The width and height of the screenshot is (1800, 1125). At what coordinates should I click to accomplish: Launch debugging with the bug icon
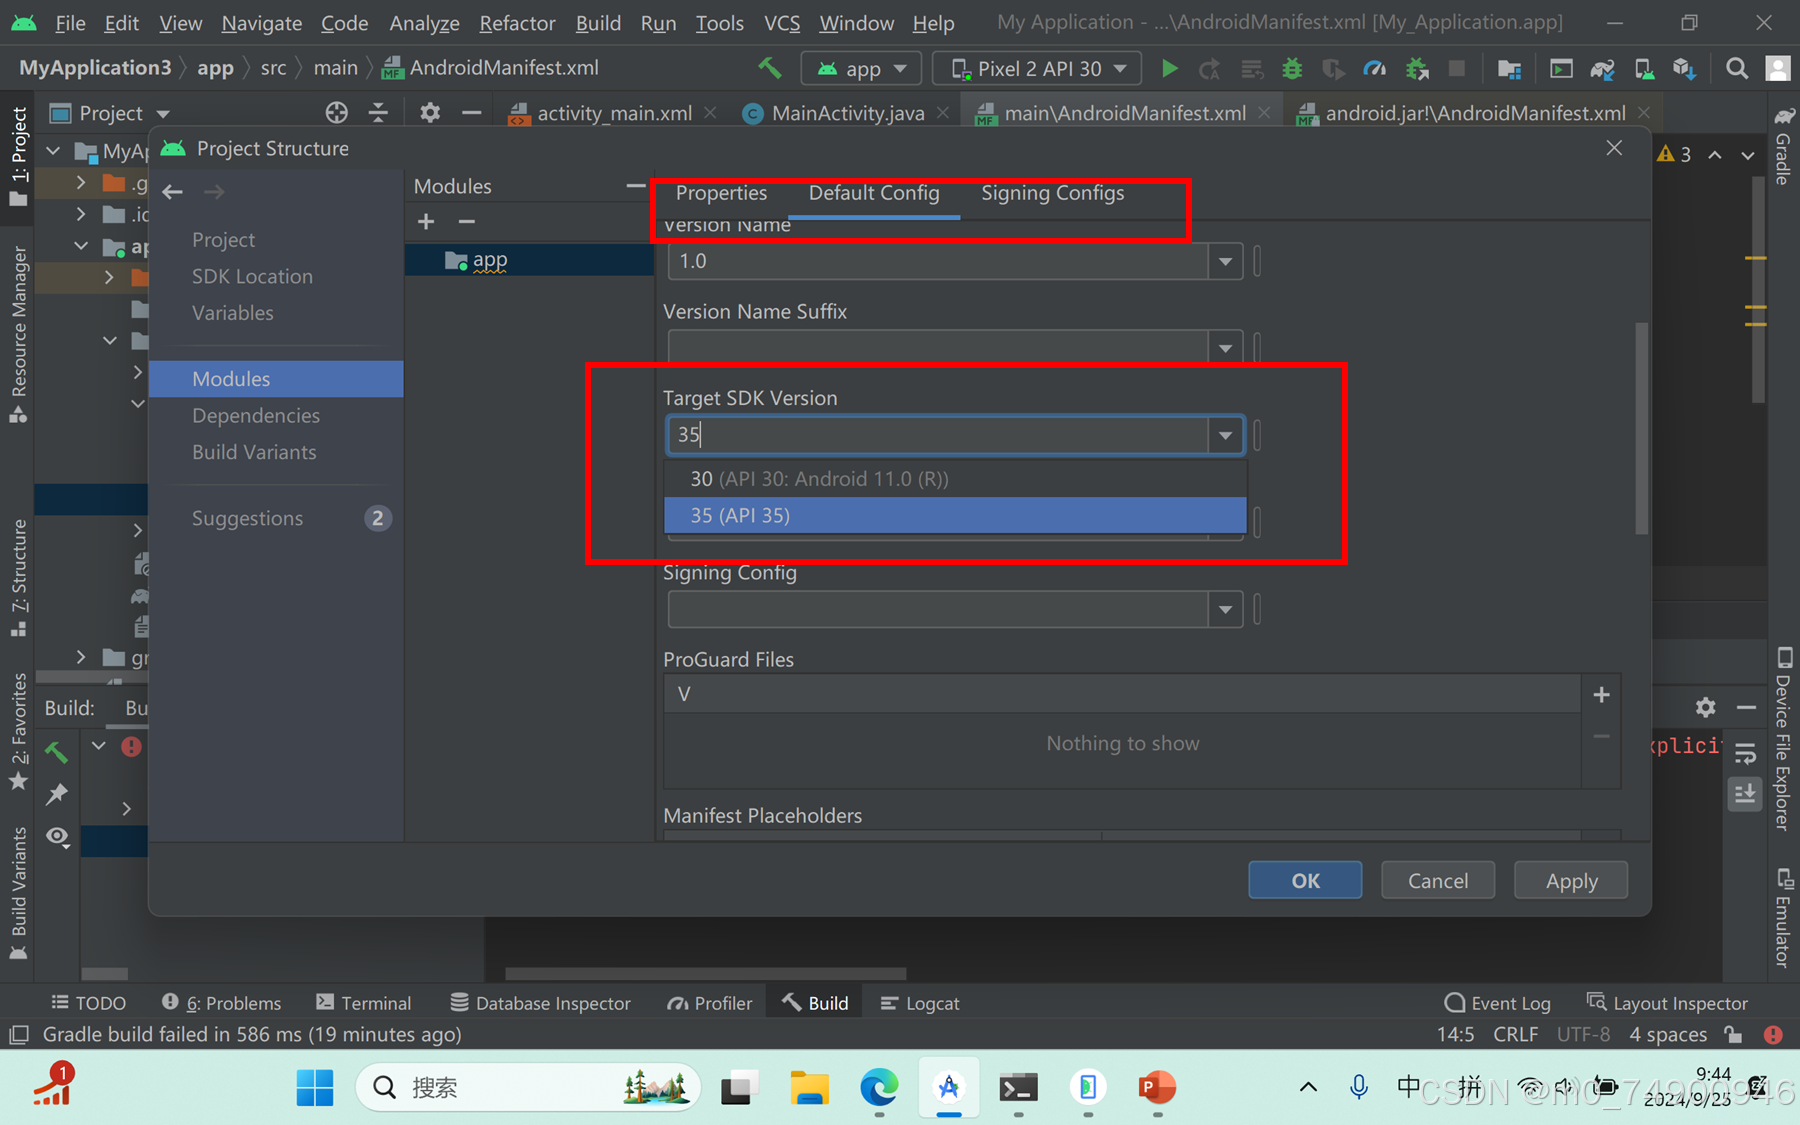(x=1292, y=68)
